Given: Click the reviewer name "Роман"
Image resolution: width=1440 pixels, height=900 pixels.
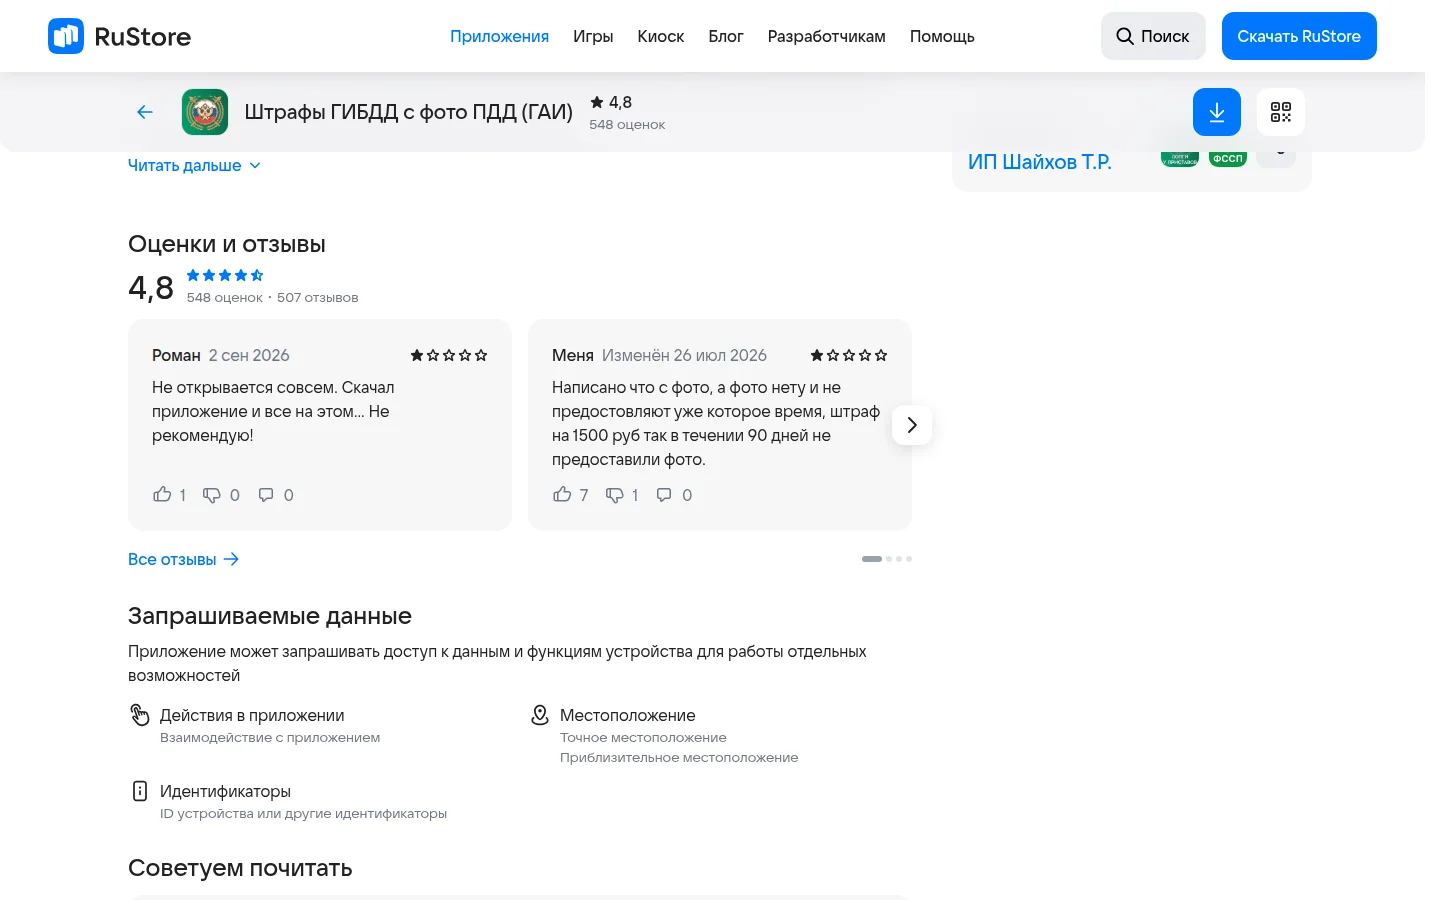Looking at the screenshot, I should click(x=176, y=355).
